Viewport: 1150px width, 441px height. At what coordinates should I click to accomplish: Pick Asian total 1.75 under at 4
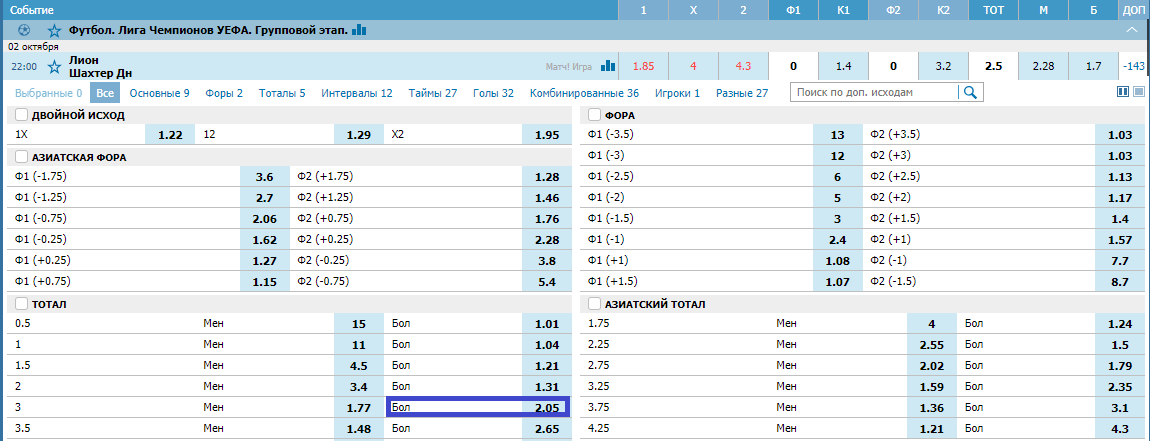click(x=932, y=324)
